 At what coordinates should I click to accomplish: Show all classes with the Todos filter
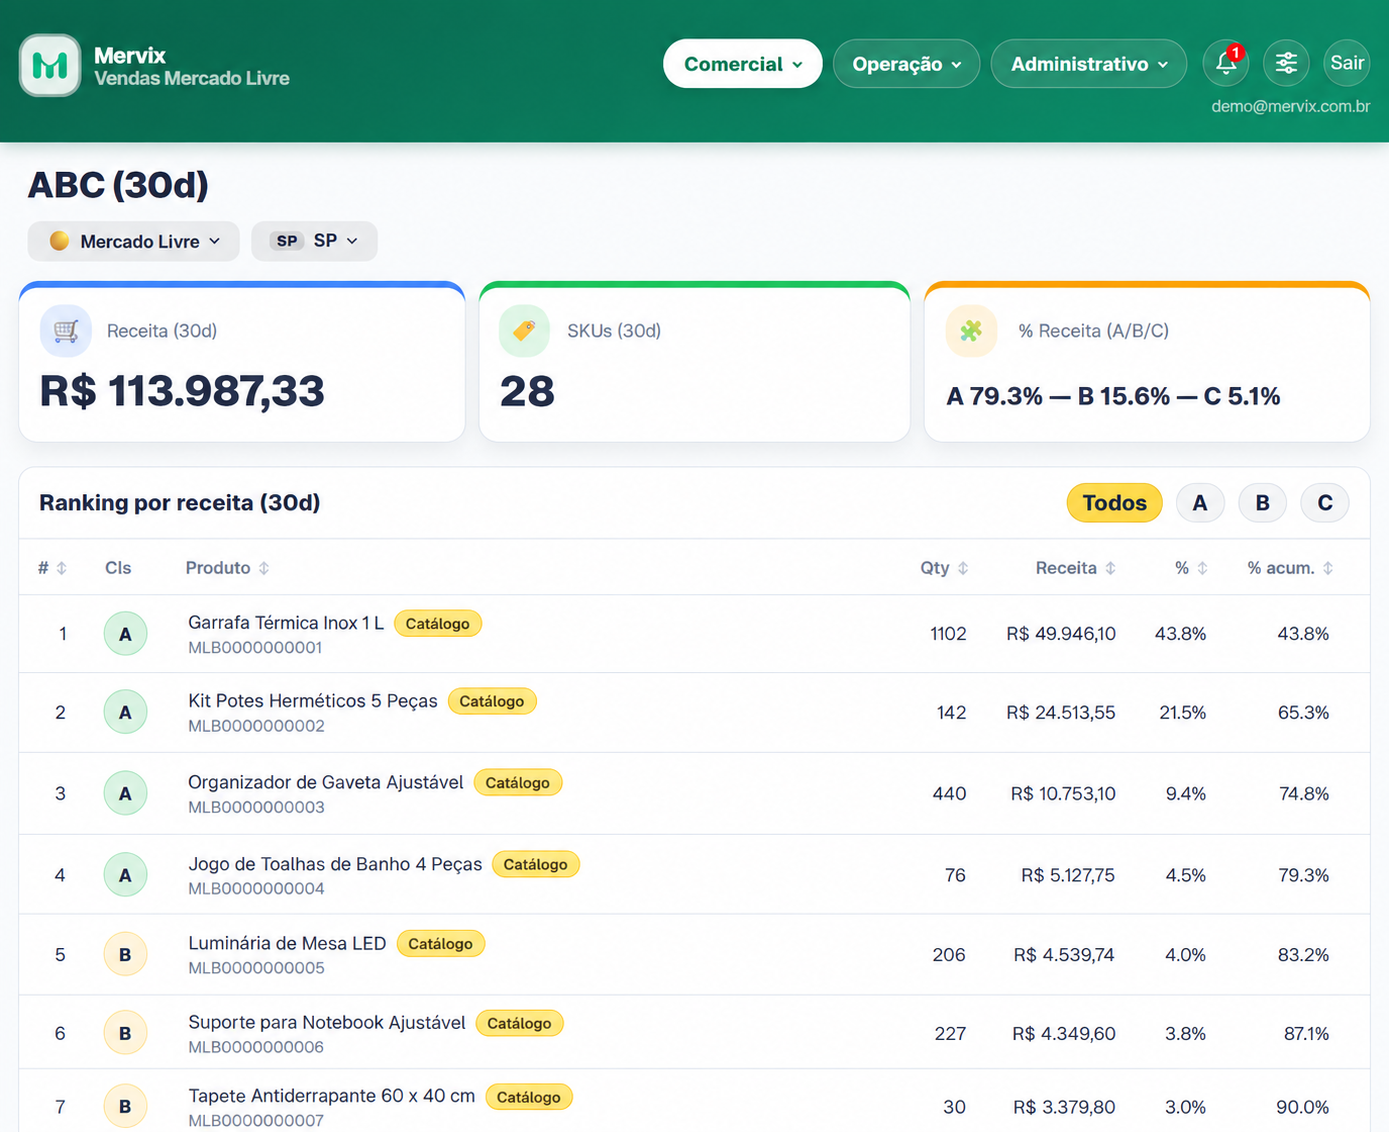coord(1114,503)
